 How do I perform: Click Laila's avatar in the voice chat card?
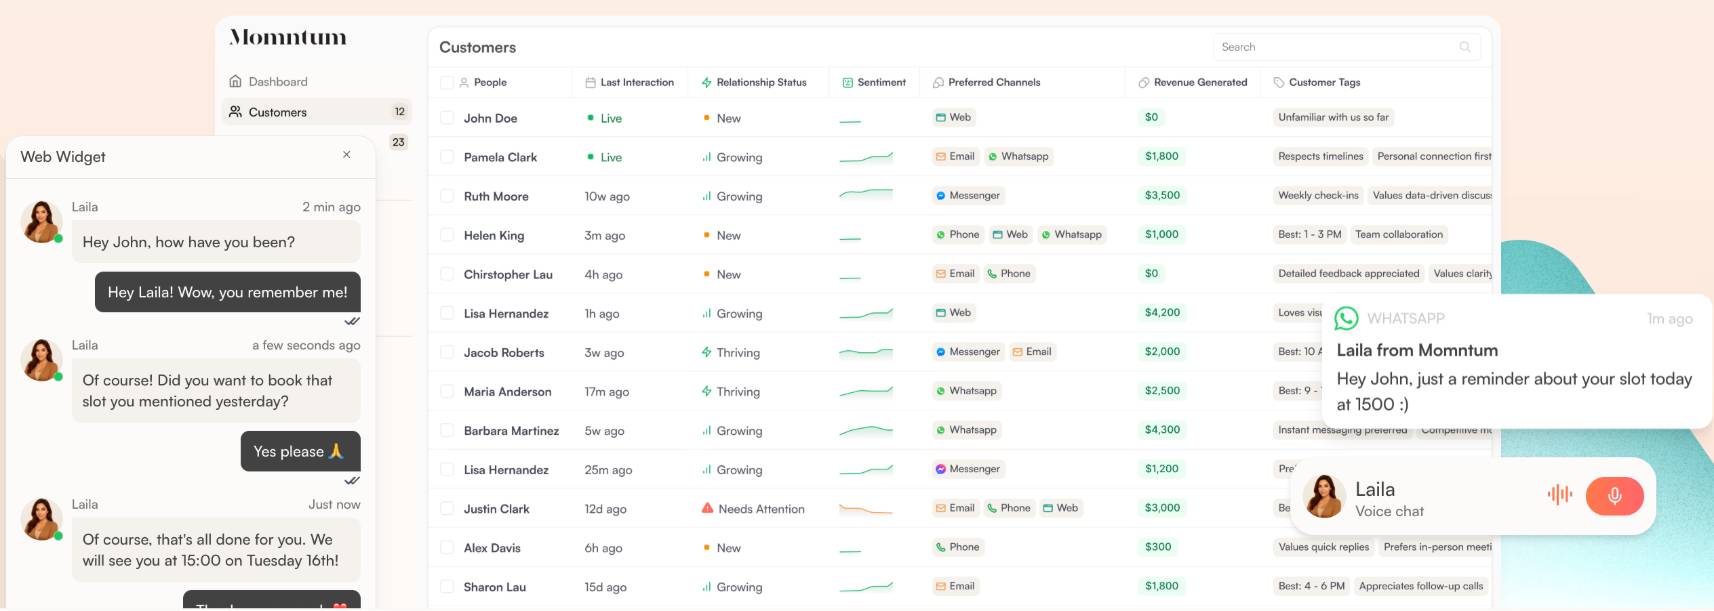pos(1324,496)
